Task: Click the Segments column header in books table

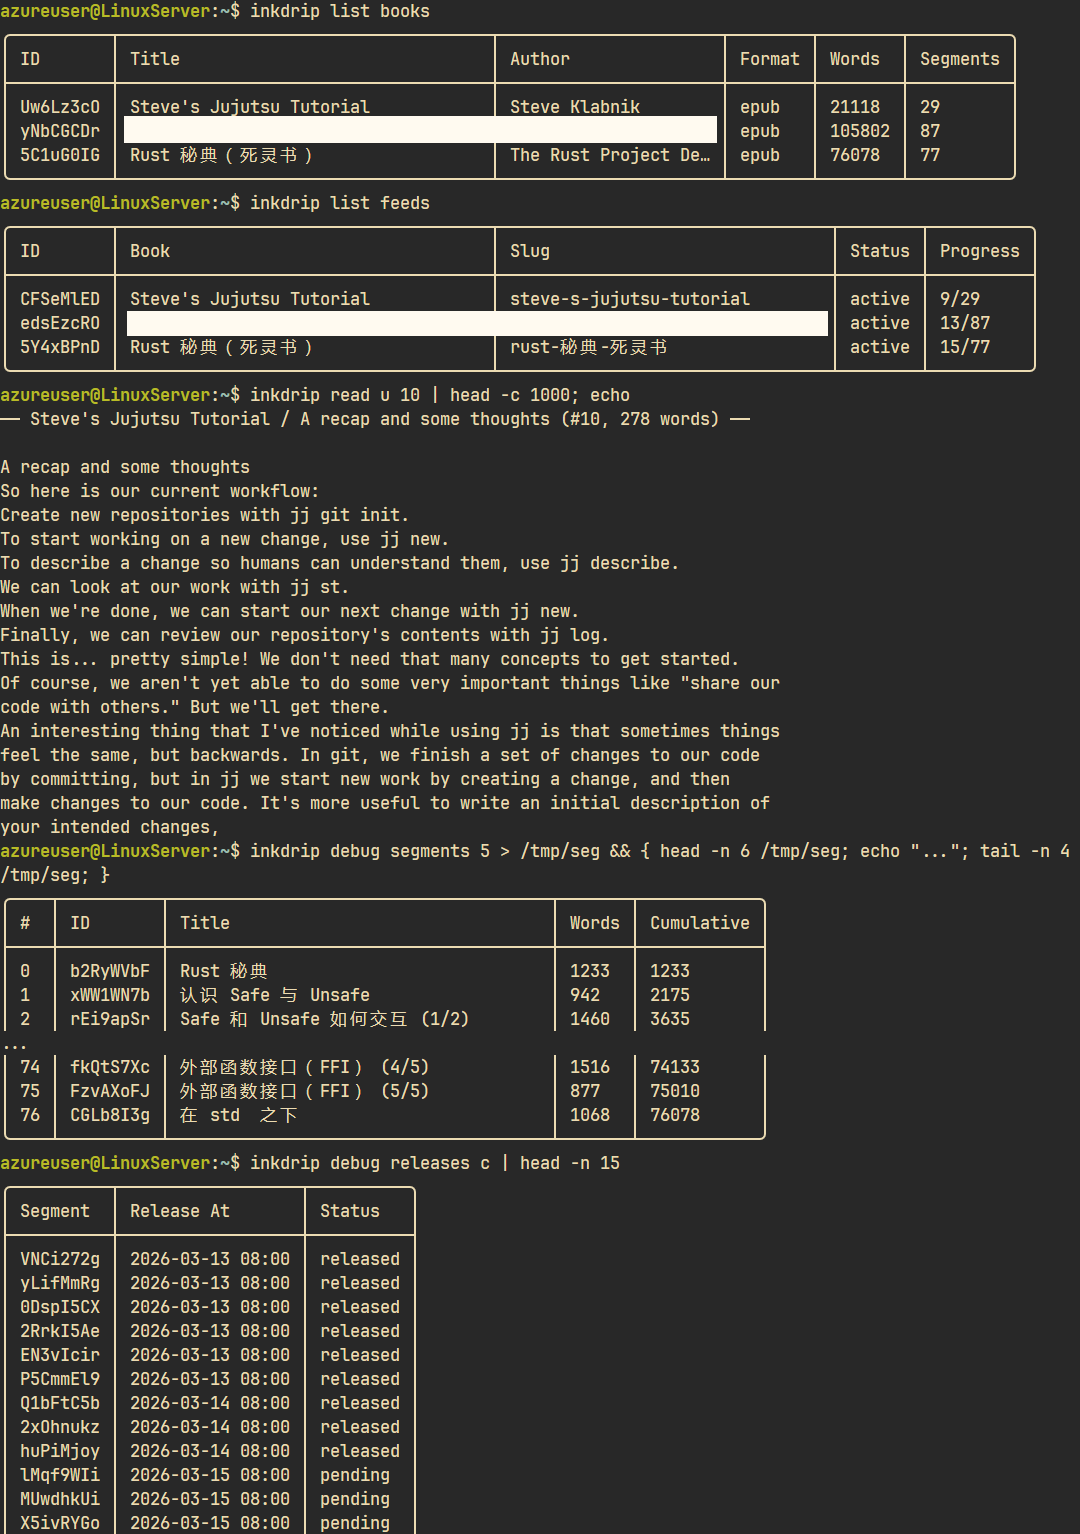Action: coord(959,59)
